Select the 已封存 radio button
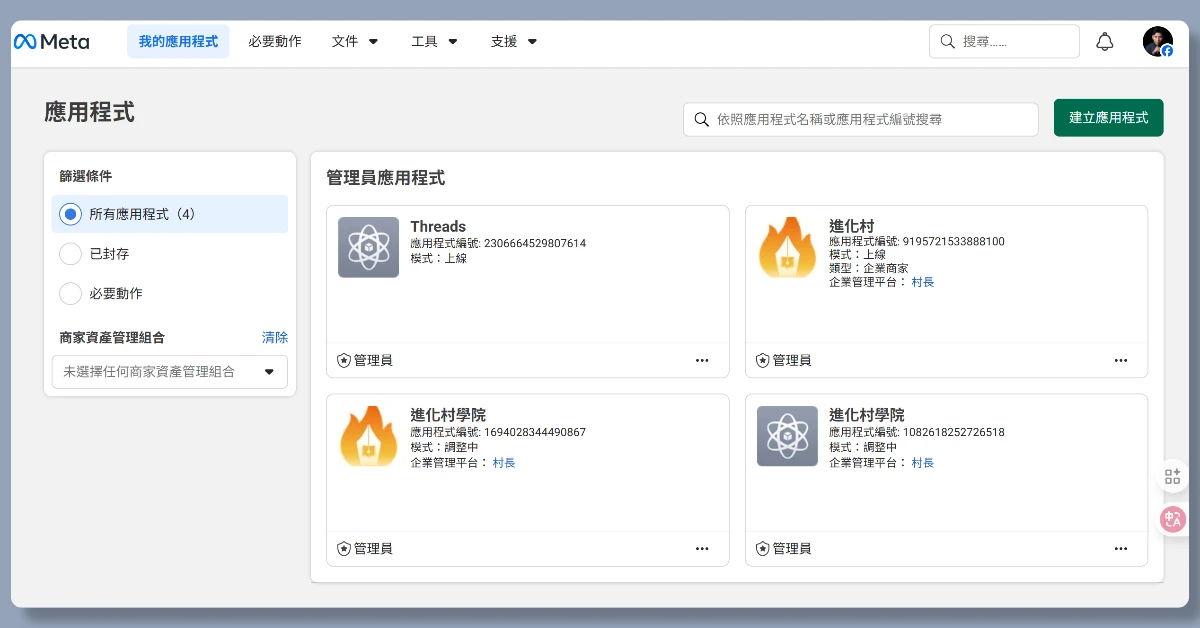The width and height of the screenshot is (1200, 628). pos(70,254)
